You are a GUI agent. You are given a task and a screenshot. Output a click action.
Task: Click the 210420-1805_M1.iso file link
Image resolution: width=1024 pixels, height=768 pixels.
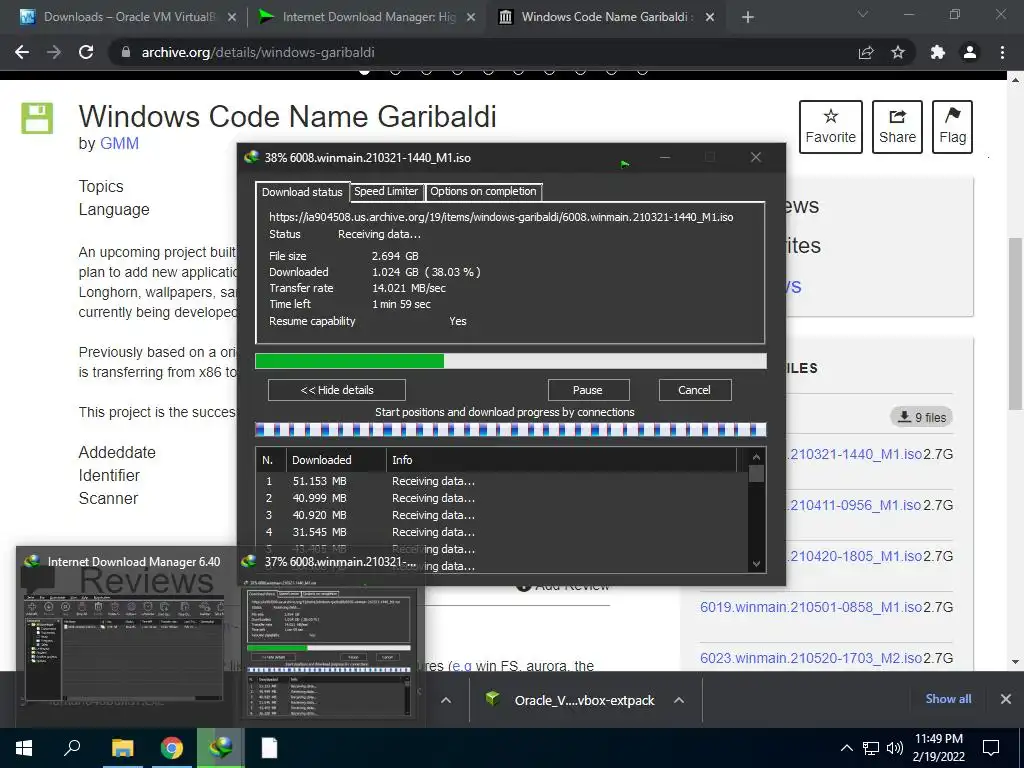[x=854, y=556]
